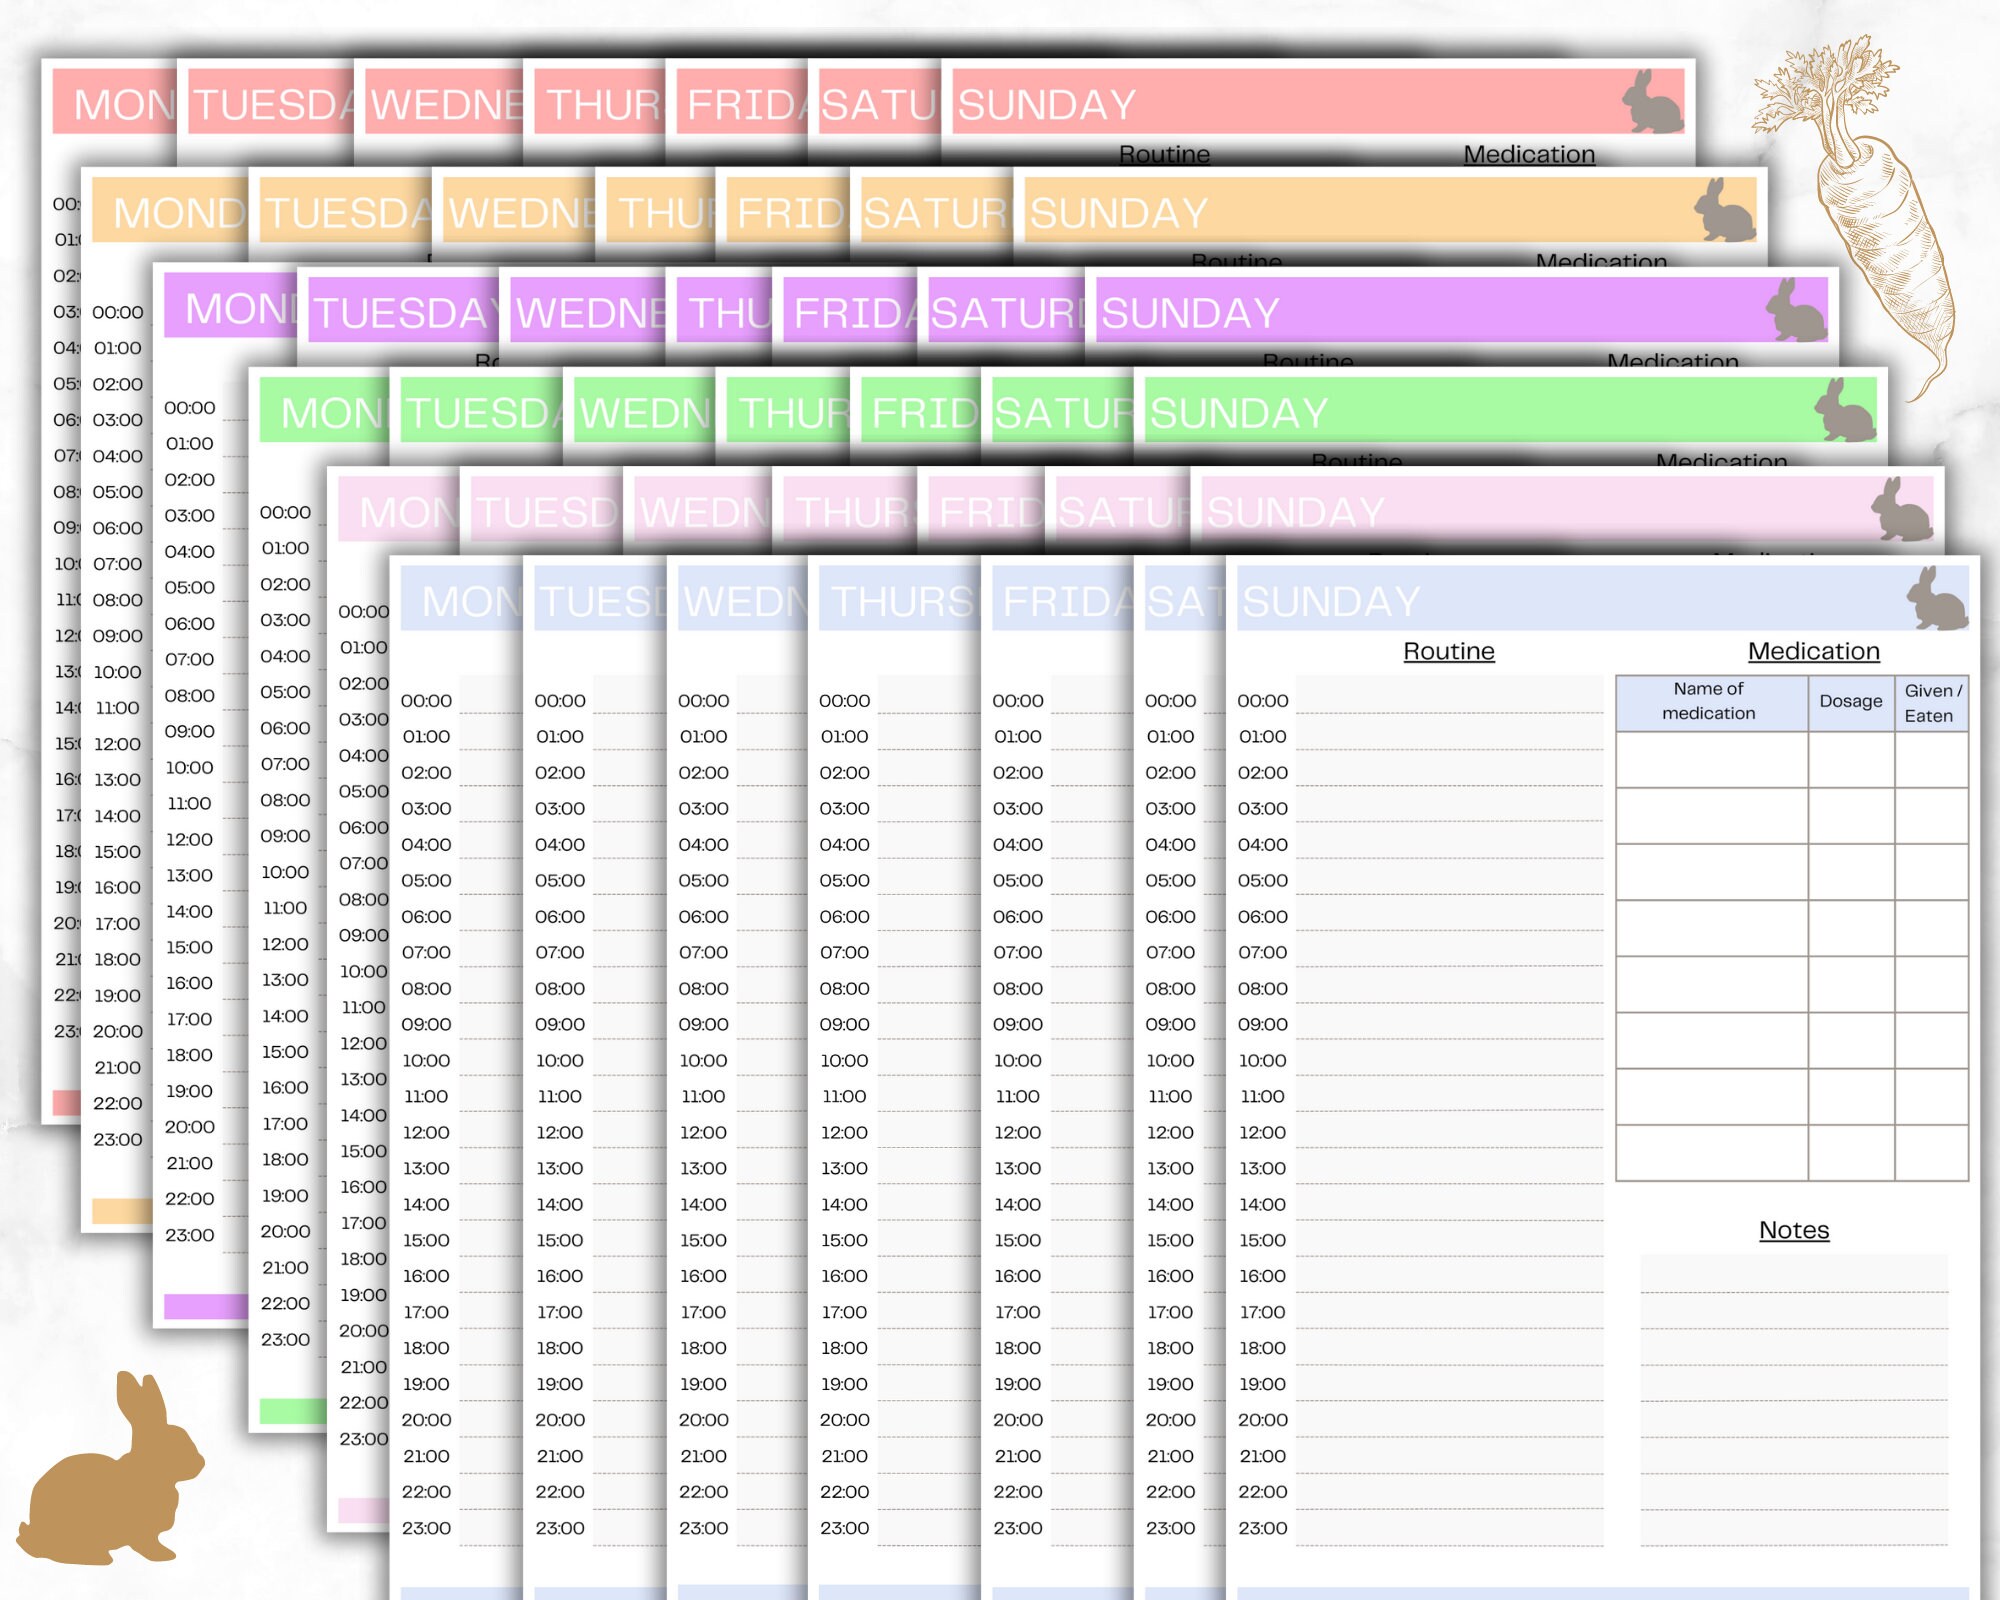Click the Given / Eaten column header
This screenshot has width=2000, height=1600.
[x=1931, y=703]
